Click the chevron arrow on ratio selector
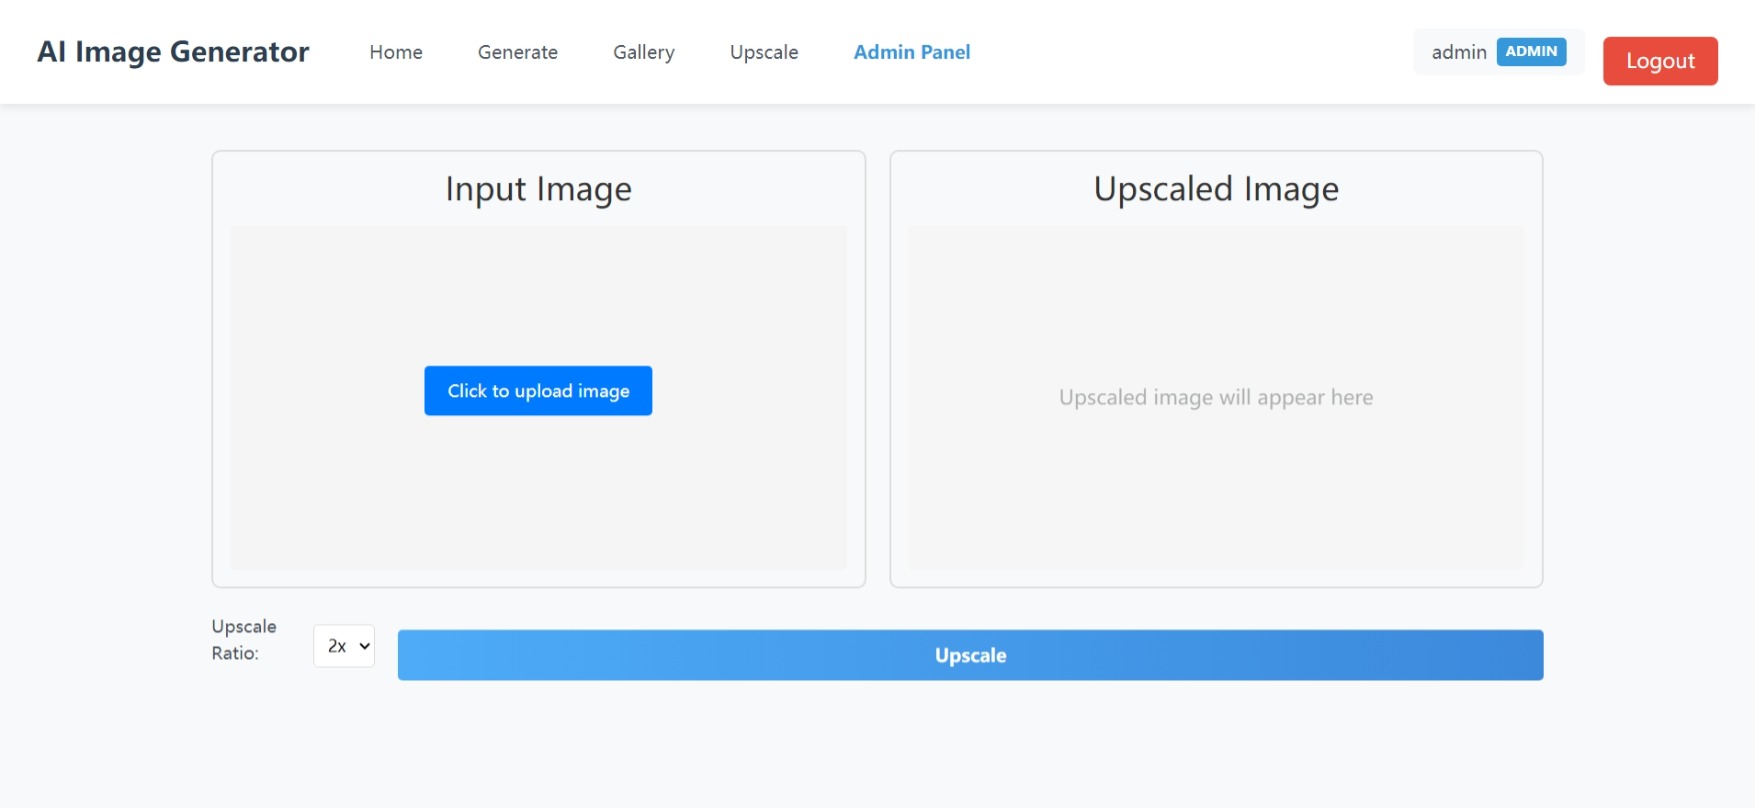The height and width of the screenshot is (808, 1755). point(365,646)
